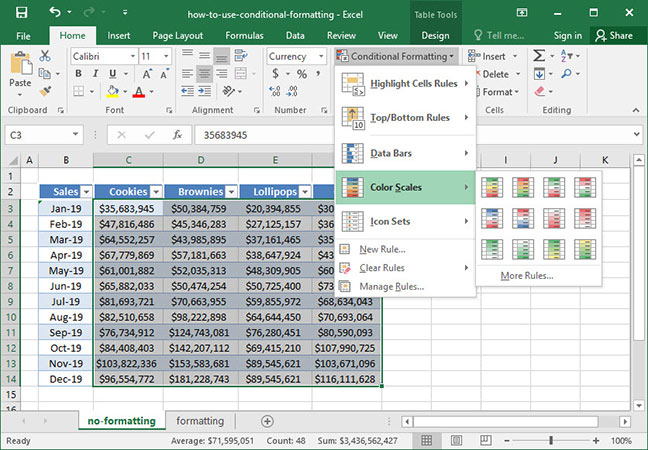The image size is (648, 450).
Task: Open Icon Sets submenu
Action: pyautogui.click(x=405, y=221)
